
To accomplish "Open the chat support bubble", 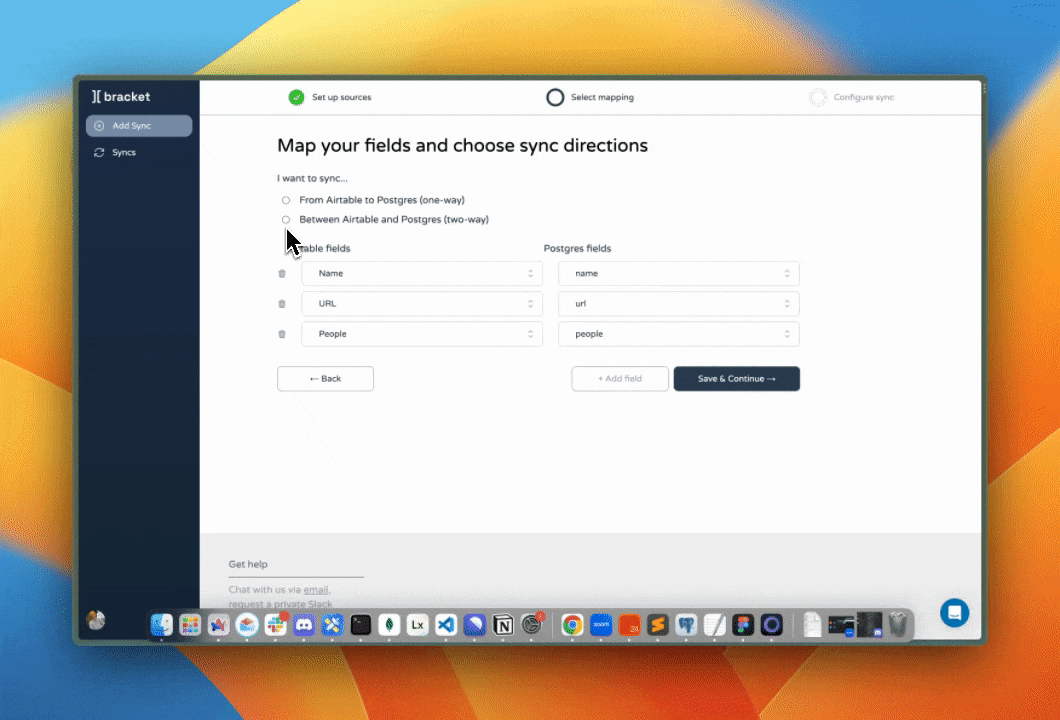I will pyautogui.click(x=954, y=613).
